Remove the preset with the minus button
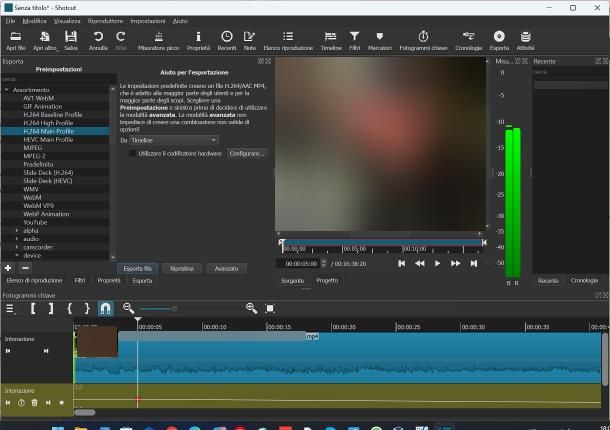The height and width of the screenshot is (430, 610). point(25,268)
